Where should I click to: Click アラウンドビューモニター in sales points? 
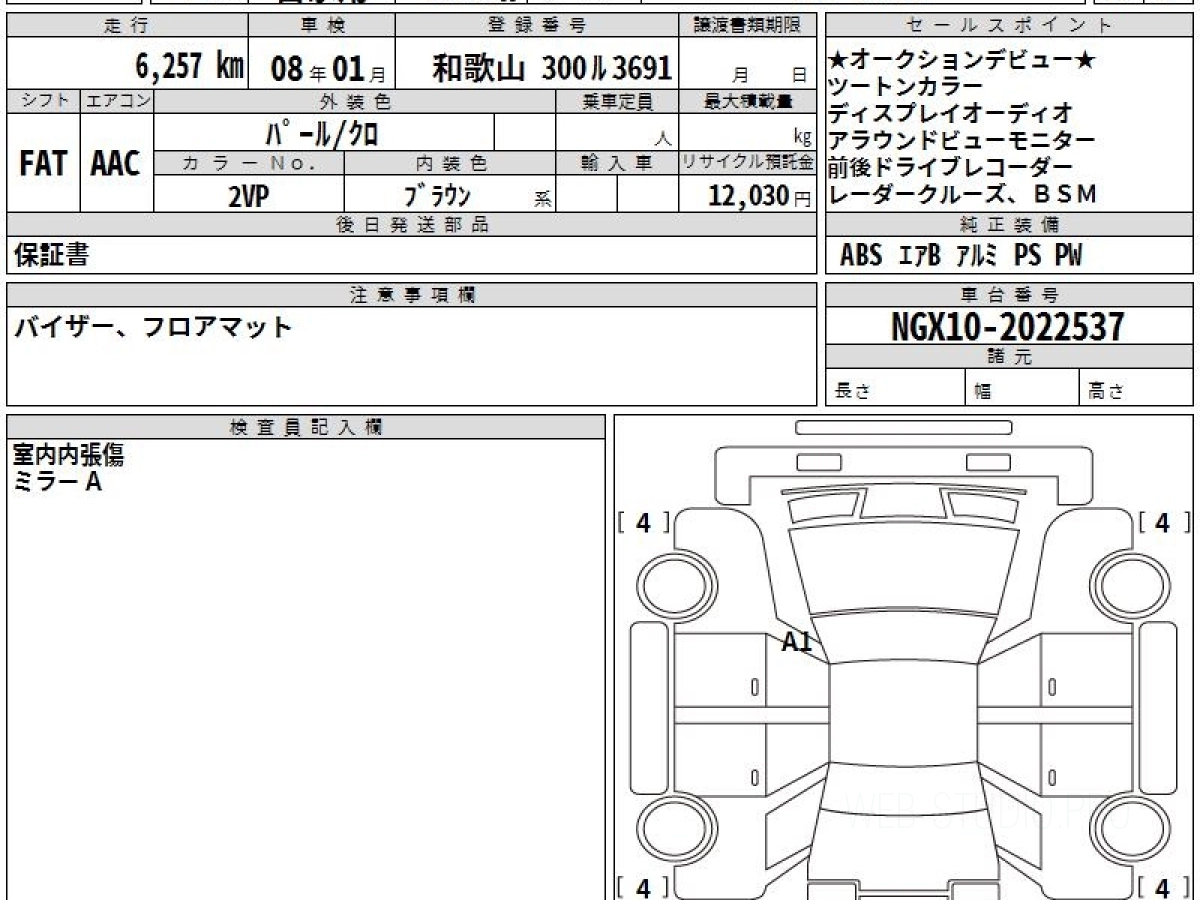(962, 140)
